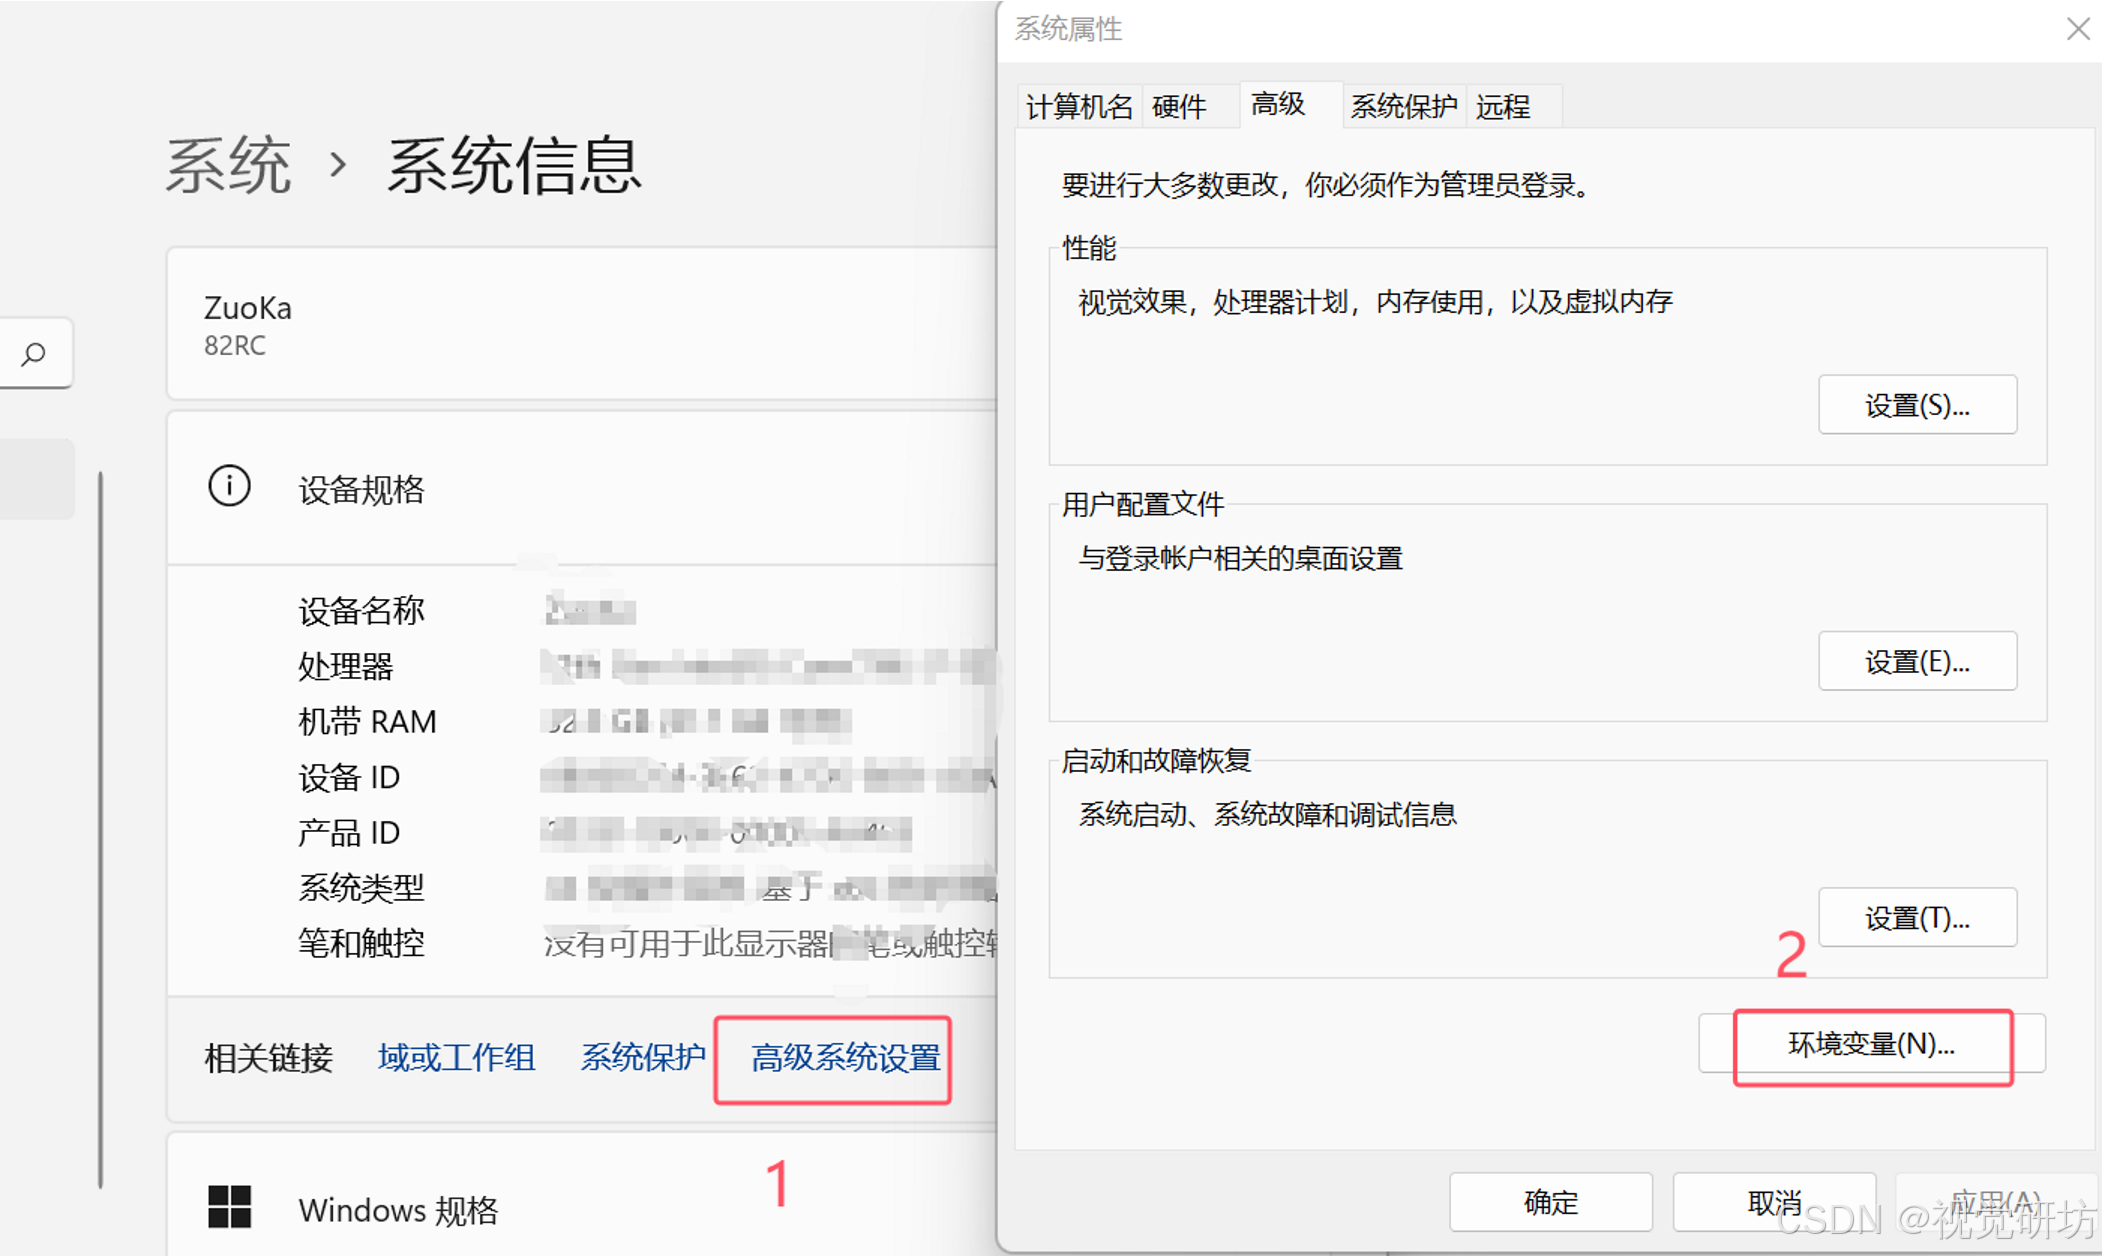Open the 高级系统设置 link
Image resolution: width=2102 pixels, height=1256 pixels.
coord(846,1057)
